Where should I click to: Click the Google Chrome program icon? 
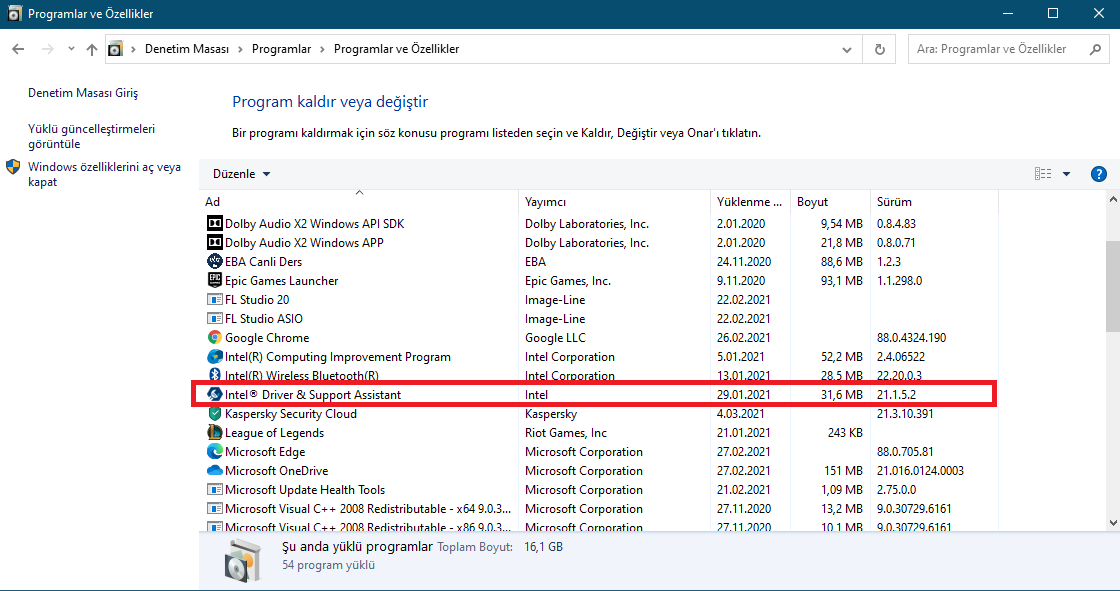point(214,338)
